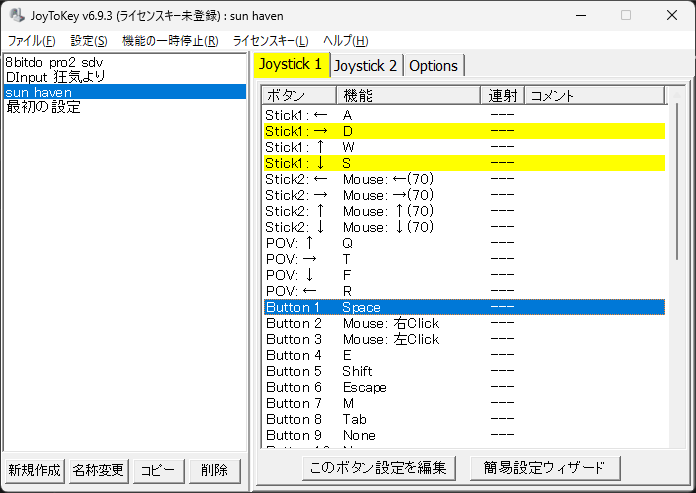Select the 8bitdo pro2 sdv profile
Viewport: 696px width, 493px height.
125,62
